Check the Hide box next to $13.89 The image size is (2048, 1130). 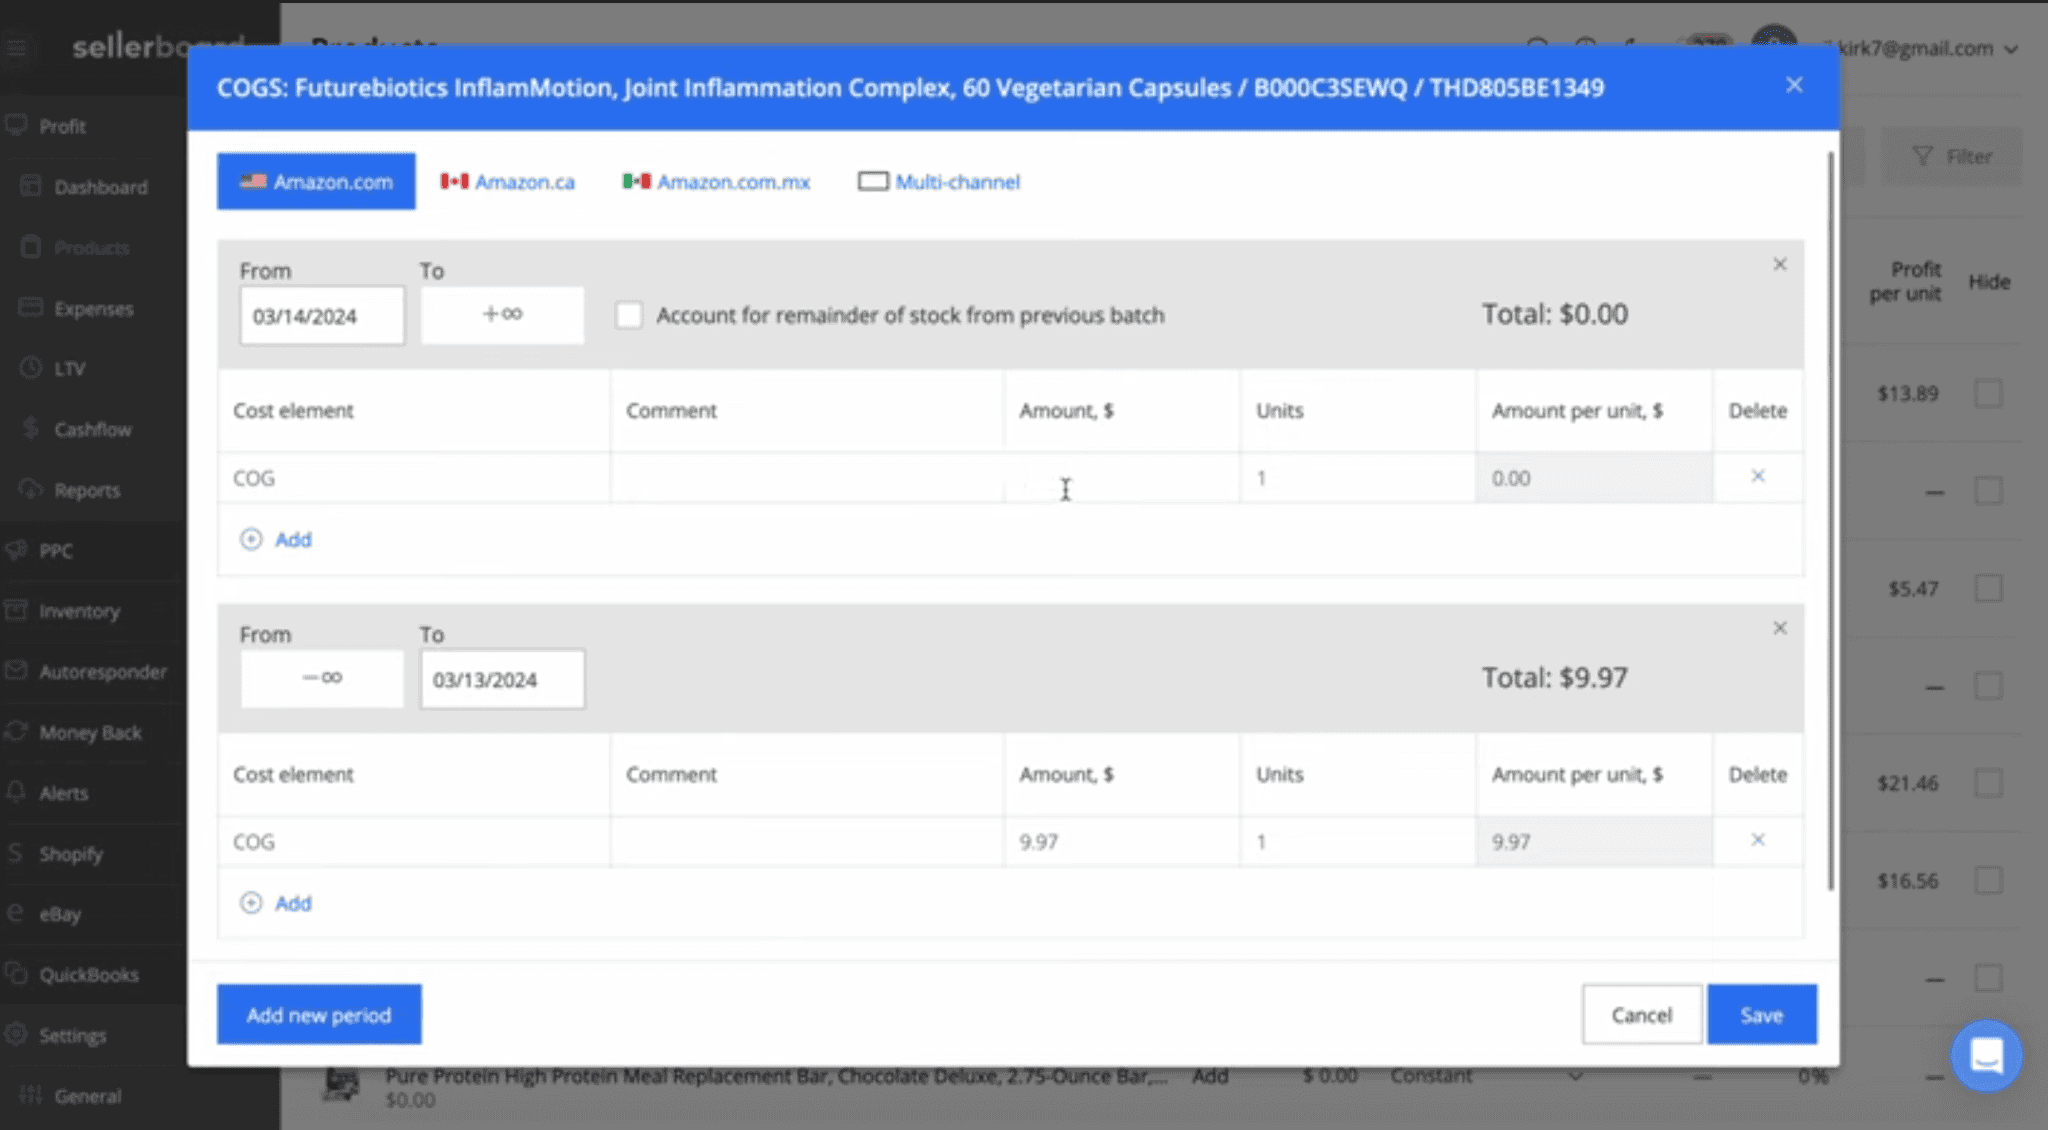[x=1988, y=393]
